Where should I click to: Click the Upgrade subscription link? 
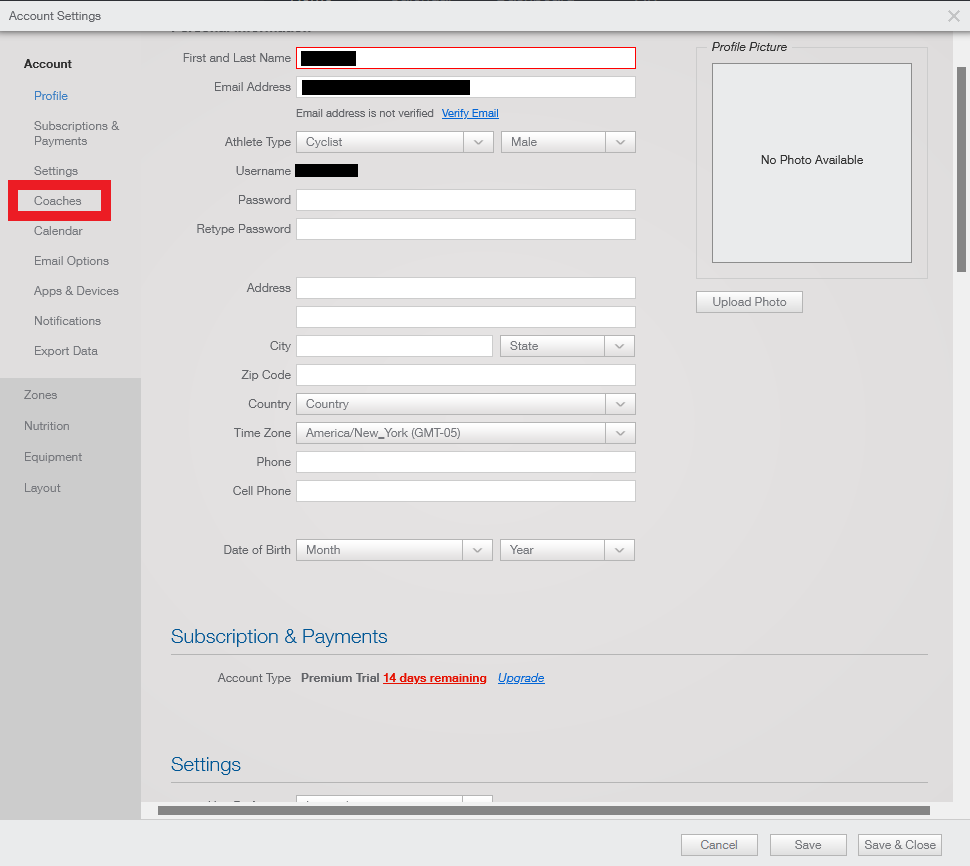[x=521, y=678]
